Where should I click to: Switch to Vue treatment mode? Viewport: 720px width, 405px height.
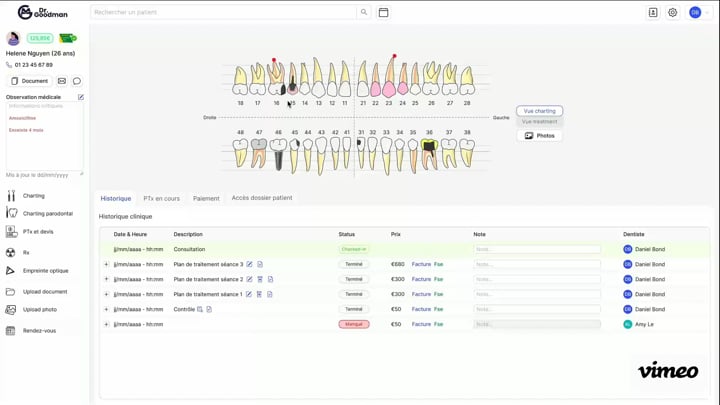(539, 121)
